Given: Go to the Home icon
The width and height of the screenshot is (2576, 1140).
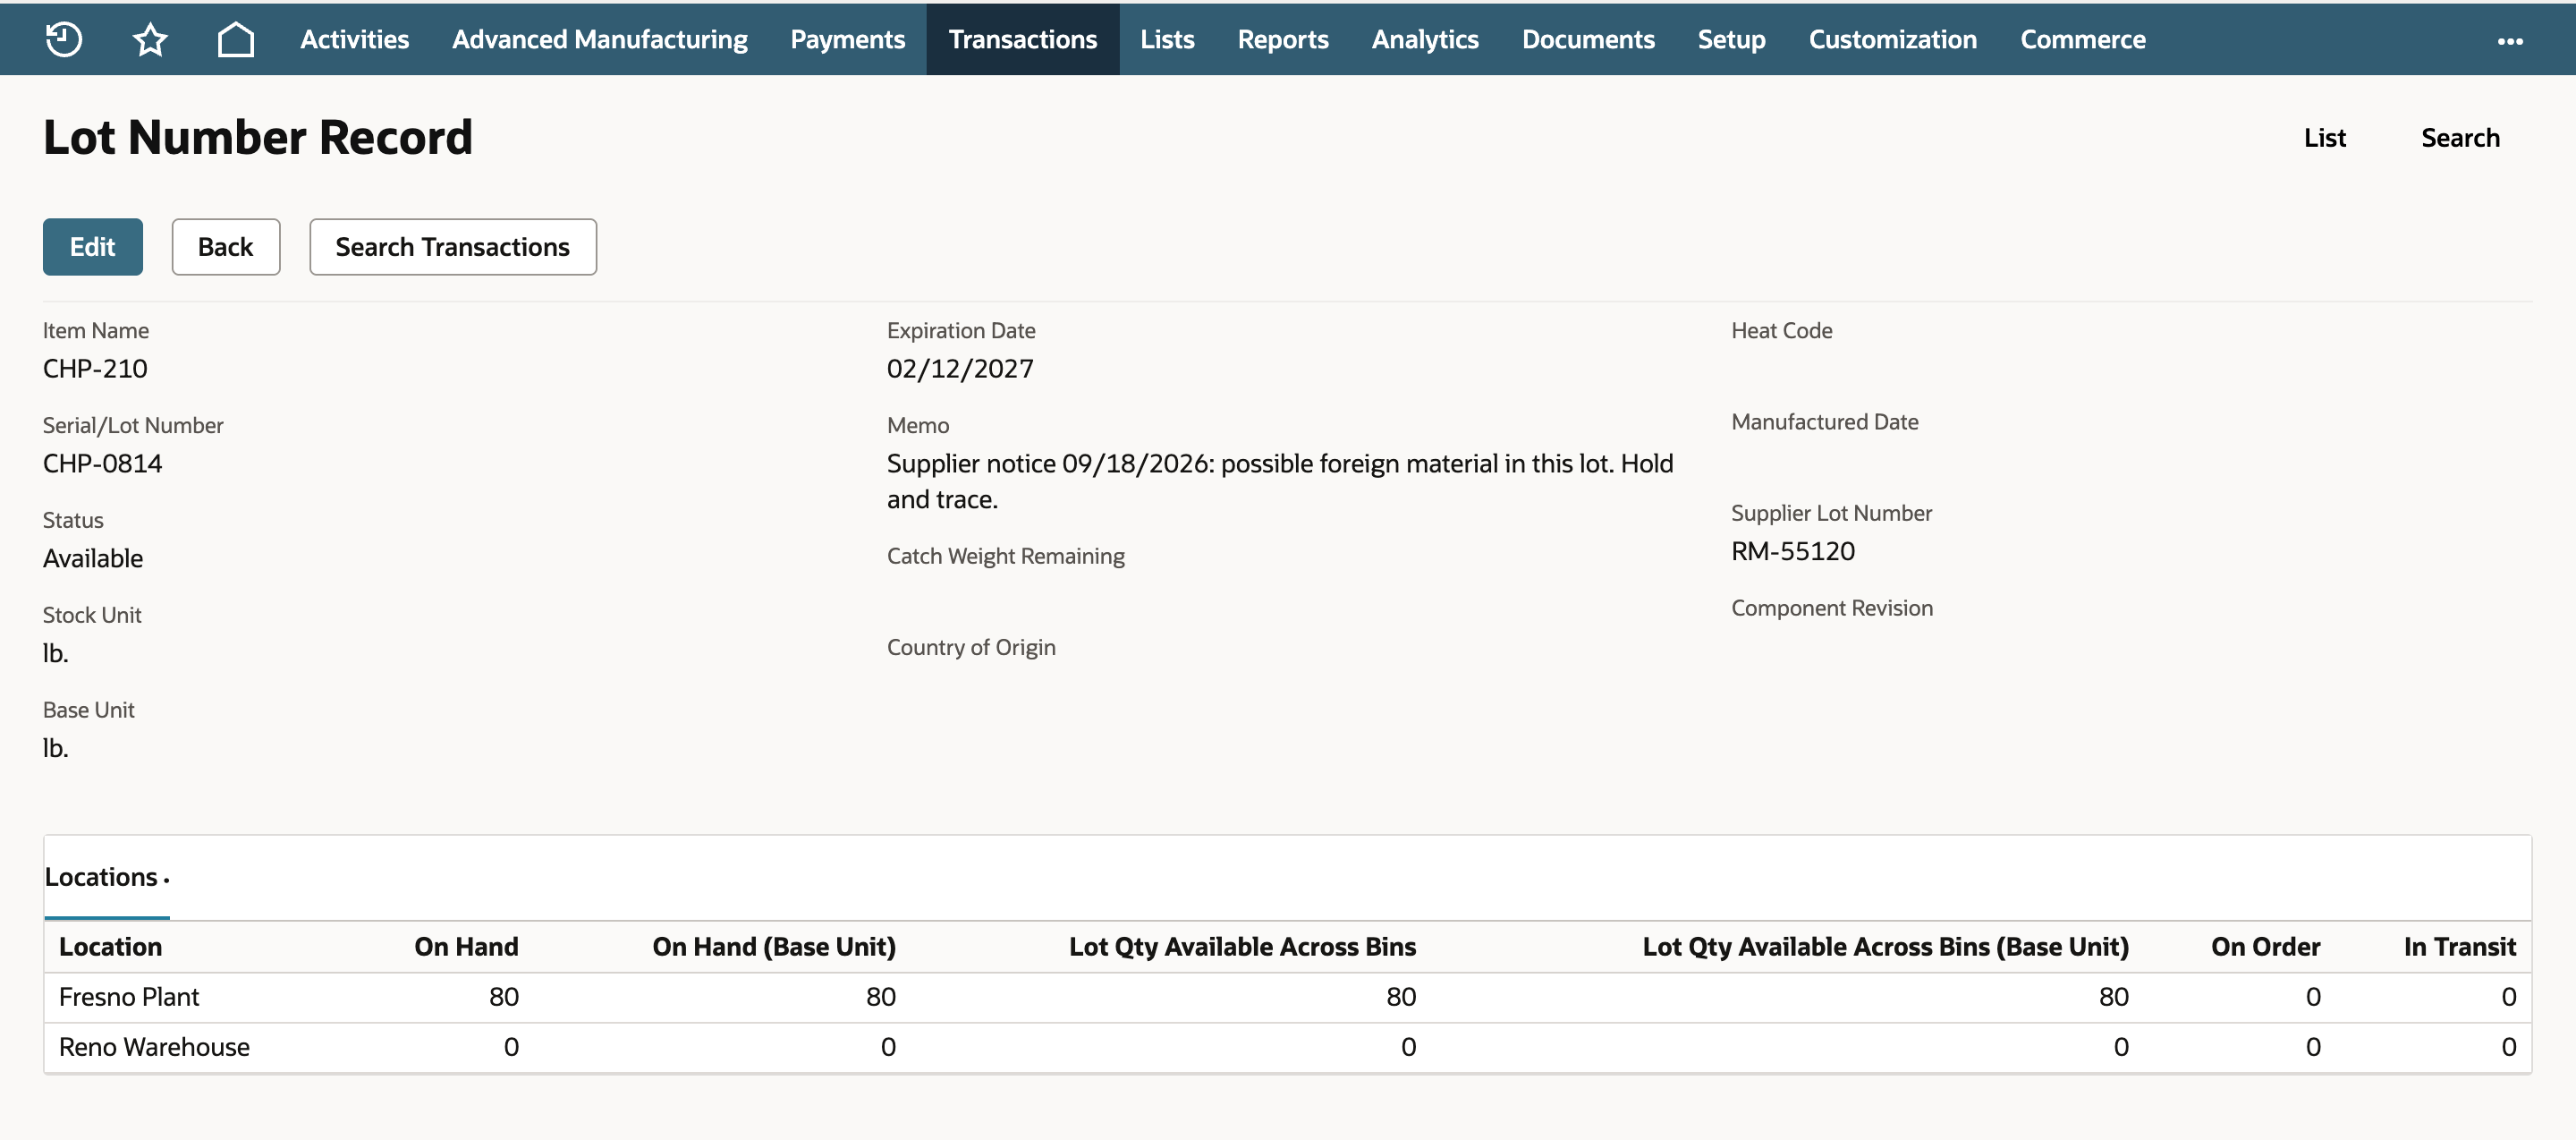Looking at the screenshot, I should 236,39.
